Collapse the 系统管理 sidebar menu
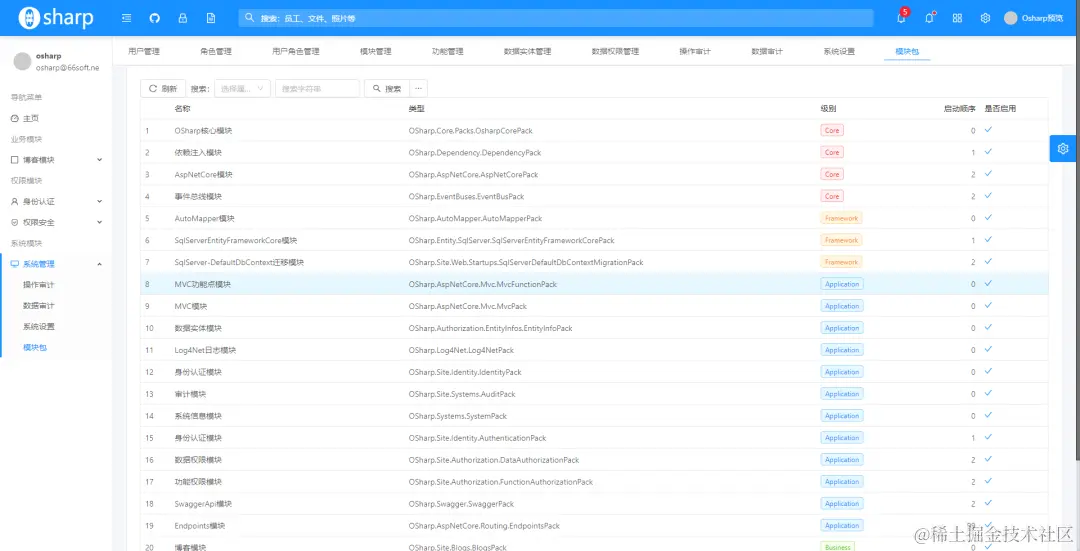The image size is (1080, 551). pos(55,264)
